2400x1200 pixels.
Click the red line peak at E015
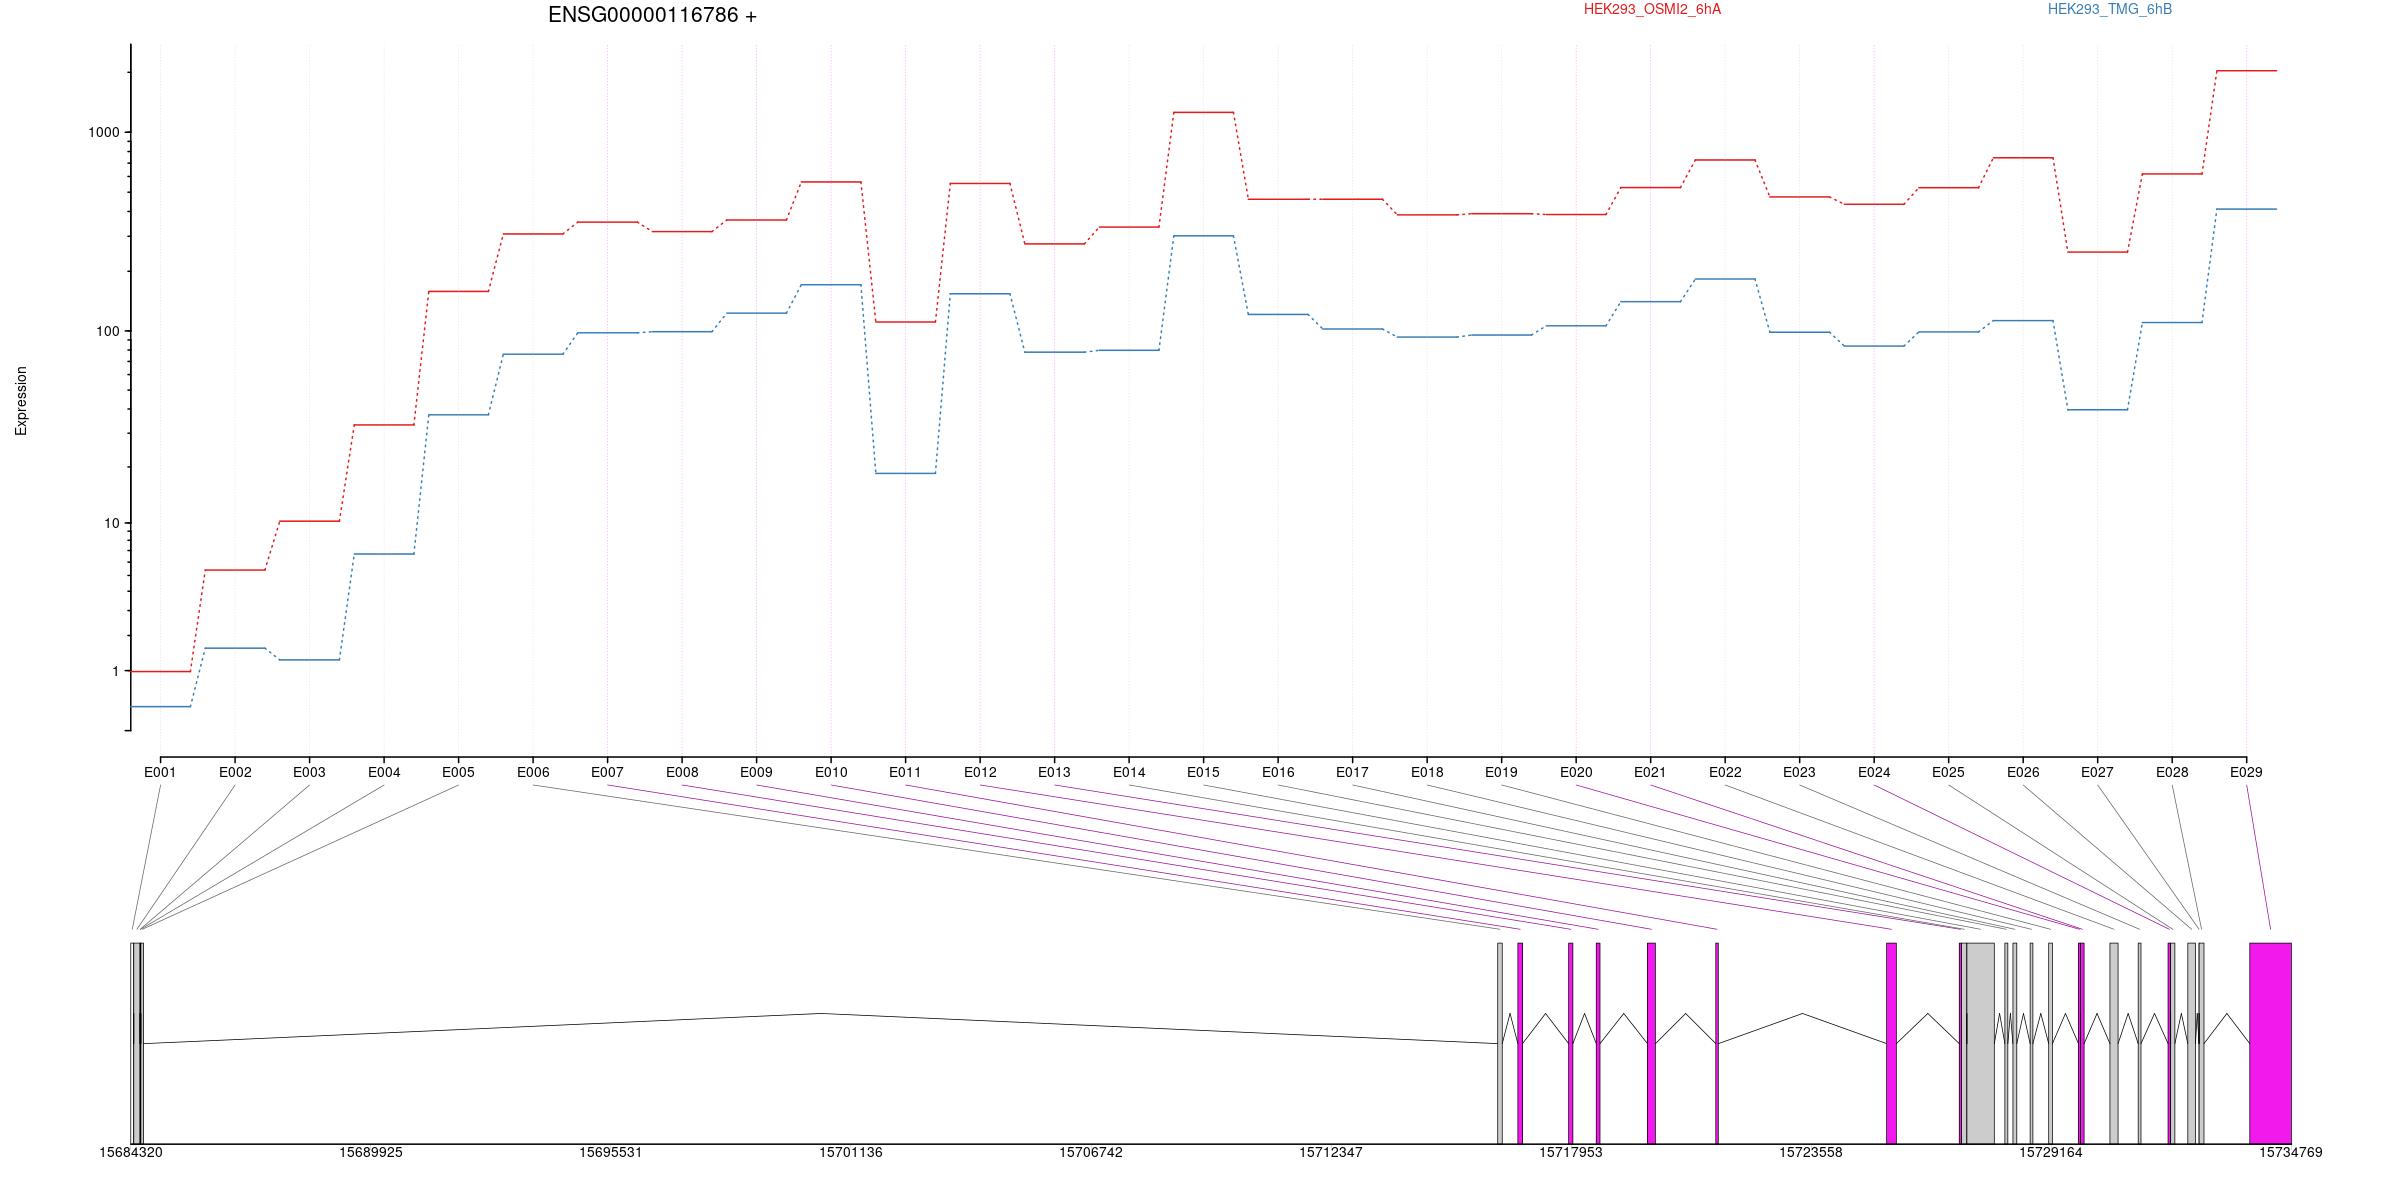click(1203, 112)
